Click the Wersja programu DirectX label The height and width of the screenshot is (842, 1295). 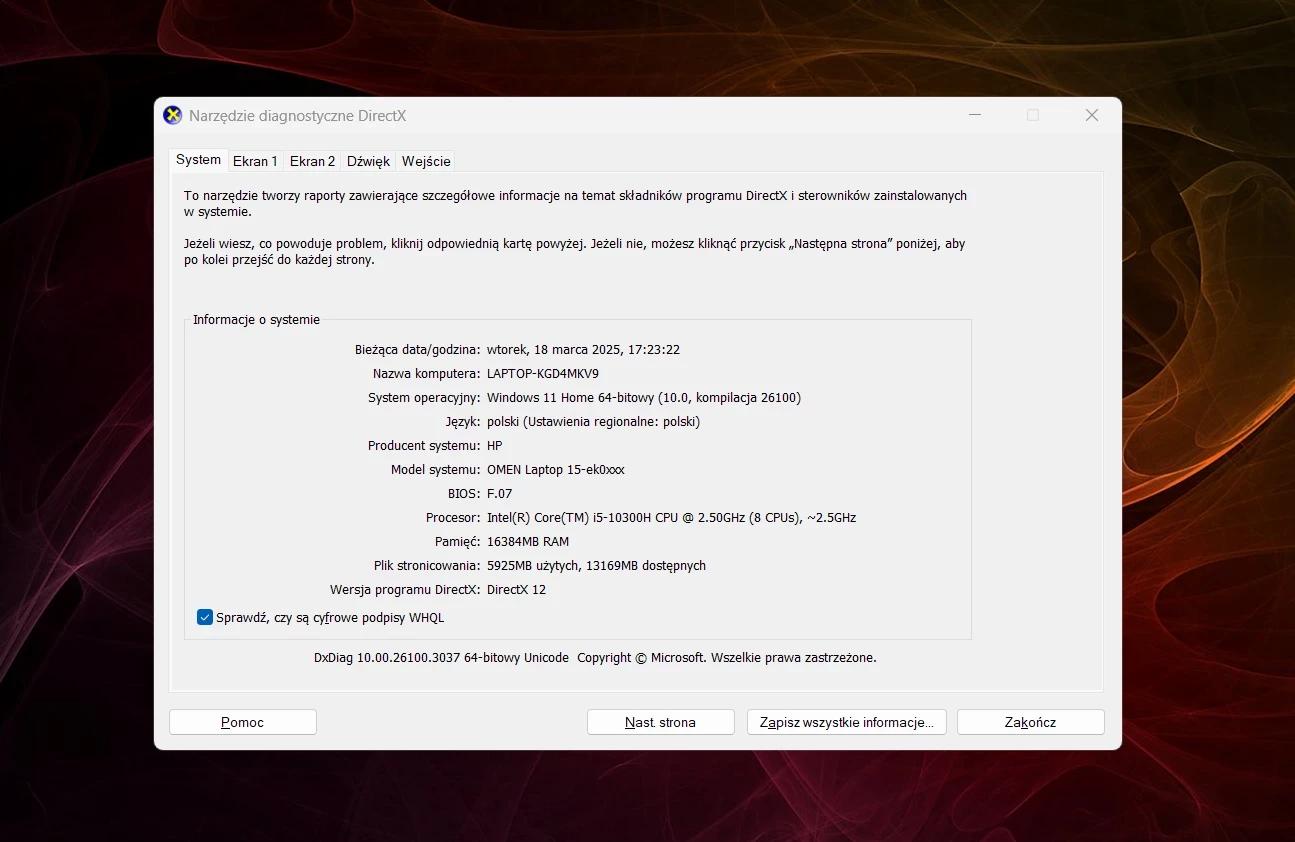(405, 590)
